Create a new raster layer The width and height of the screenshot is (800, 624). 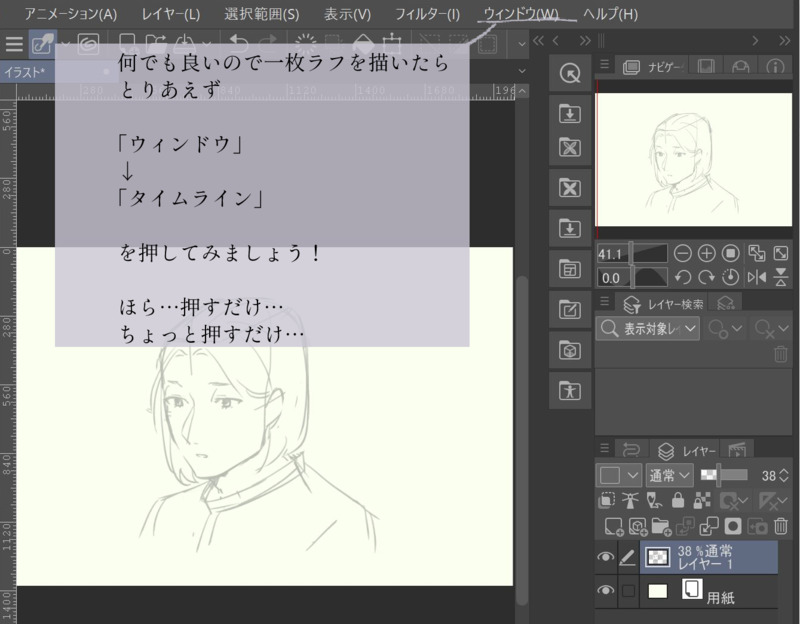(x=613, y=526)
